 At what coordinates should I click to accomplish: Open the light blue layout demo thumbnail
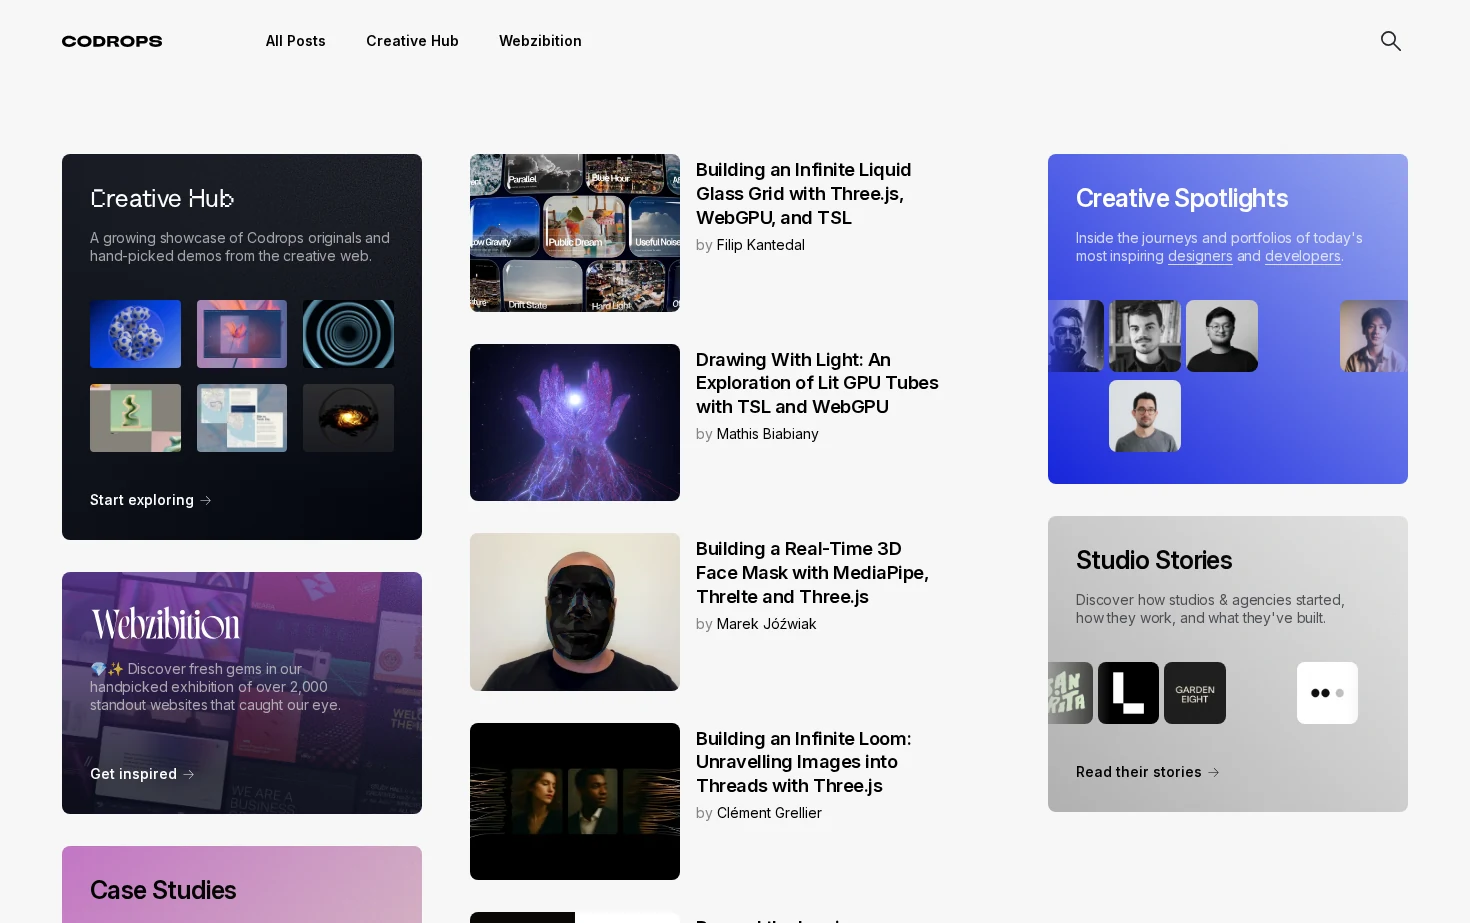(x=242, y=418)
